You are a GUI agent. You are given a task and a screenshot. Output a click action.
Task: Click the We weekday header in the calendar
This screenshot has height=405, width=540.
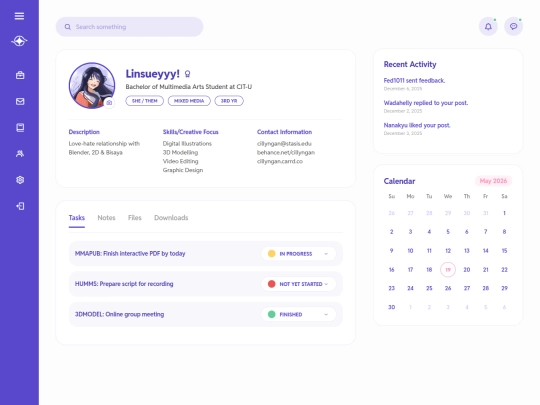click(448, 196)
